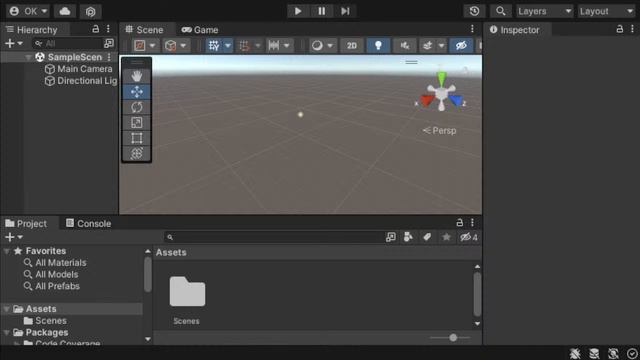Pause the game playback
The height and width of the screenshot is (360, 640).
322,11
